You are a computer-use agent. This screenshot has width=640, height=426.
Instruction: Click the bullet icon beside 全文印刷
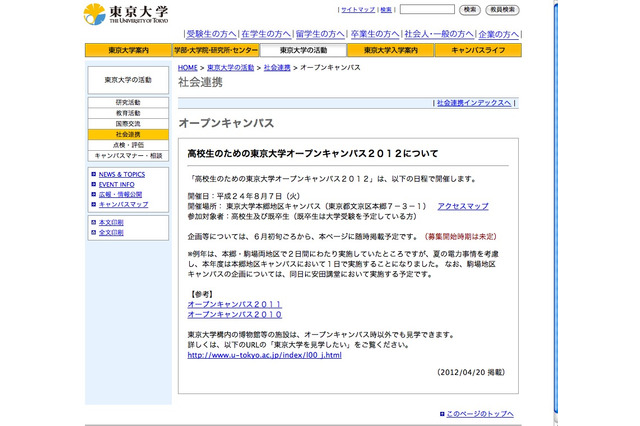point(93,233)
